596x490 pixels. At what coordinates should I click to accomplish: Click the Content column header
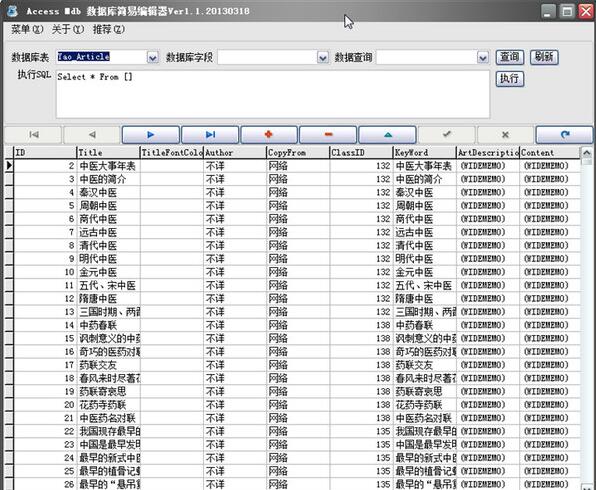tap(550, 152)
